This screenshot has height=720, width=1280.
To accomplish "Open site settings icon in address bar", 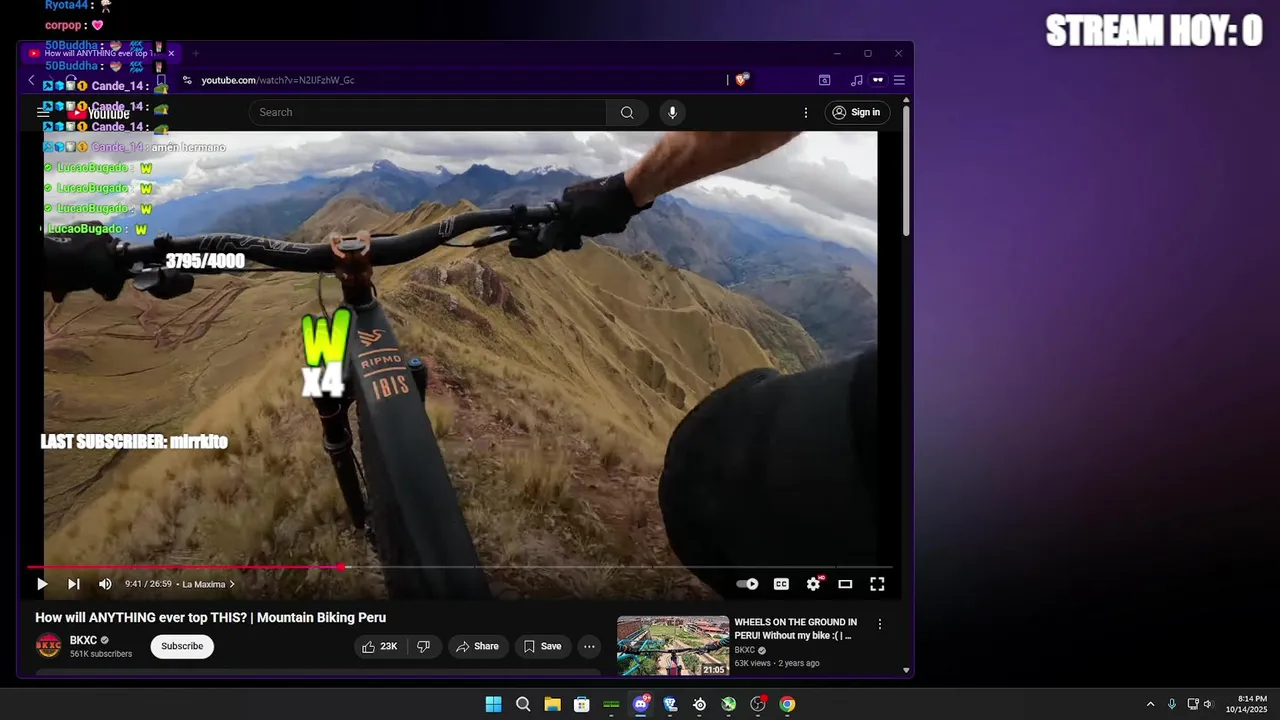I will click(187, 80).
